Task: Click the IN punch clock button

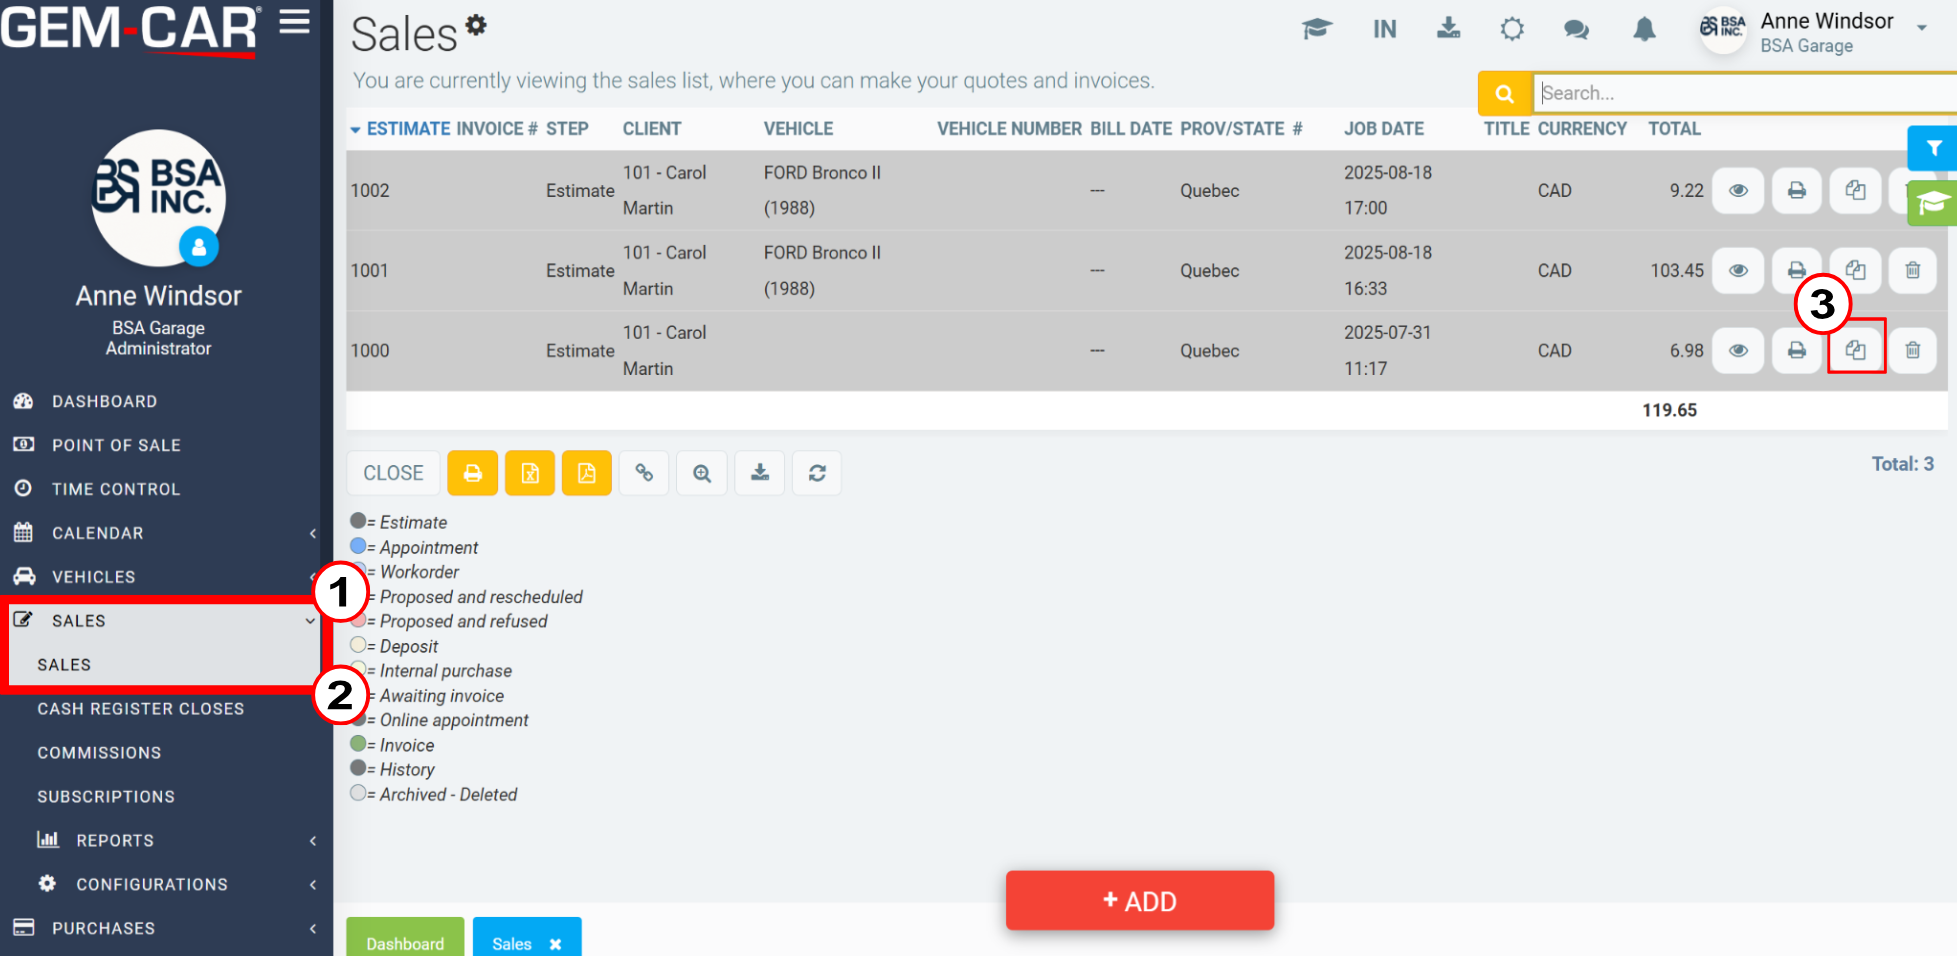Action: [1384, 29]
